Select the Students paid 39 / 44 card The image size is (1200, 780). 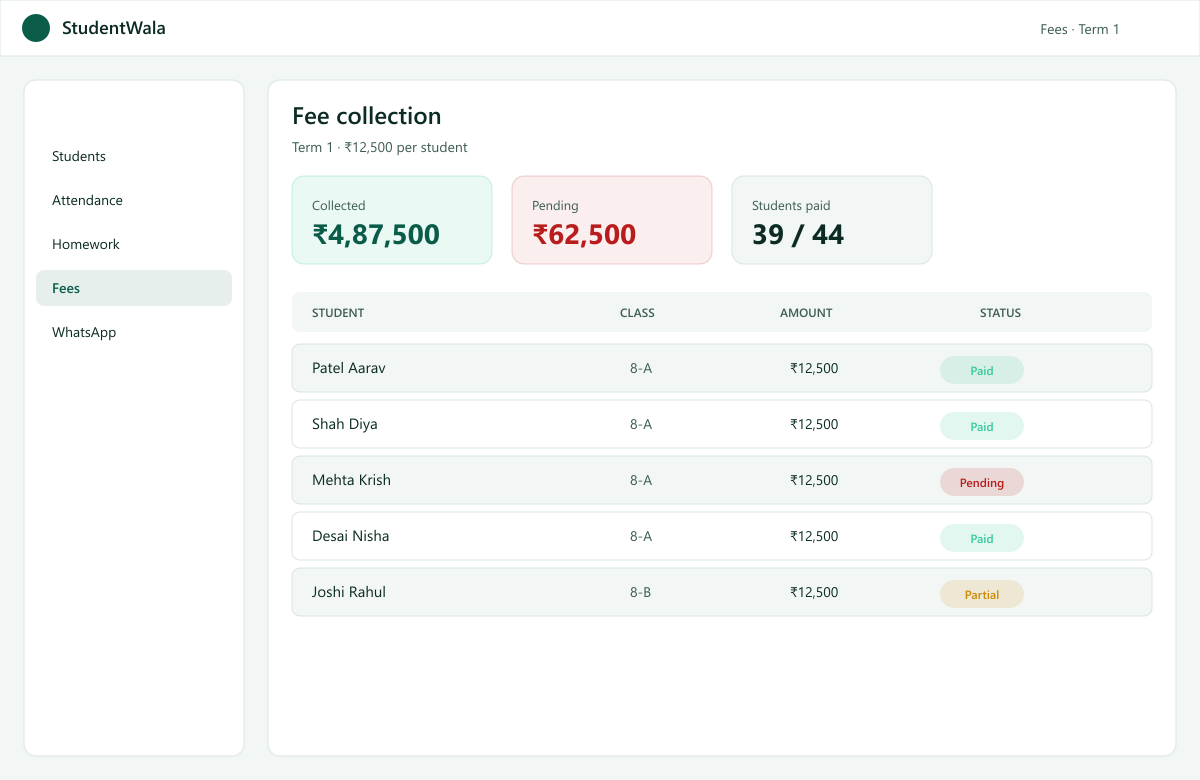(x=832, y=220)
